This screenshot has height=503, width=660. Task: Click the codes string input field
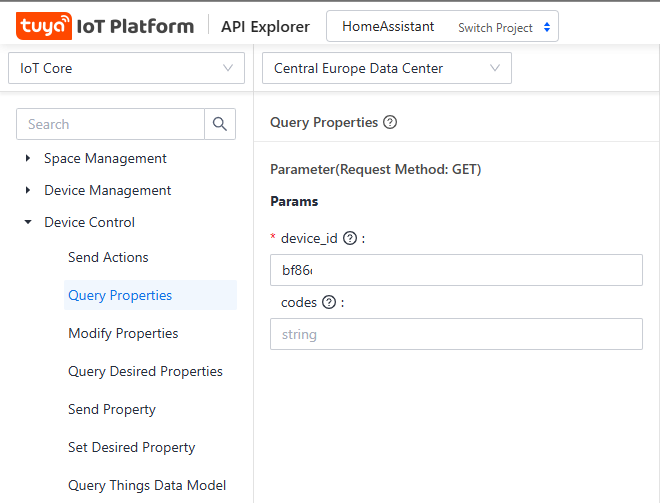click(x=456, y=334)
